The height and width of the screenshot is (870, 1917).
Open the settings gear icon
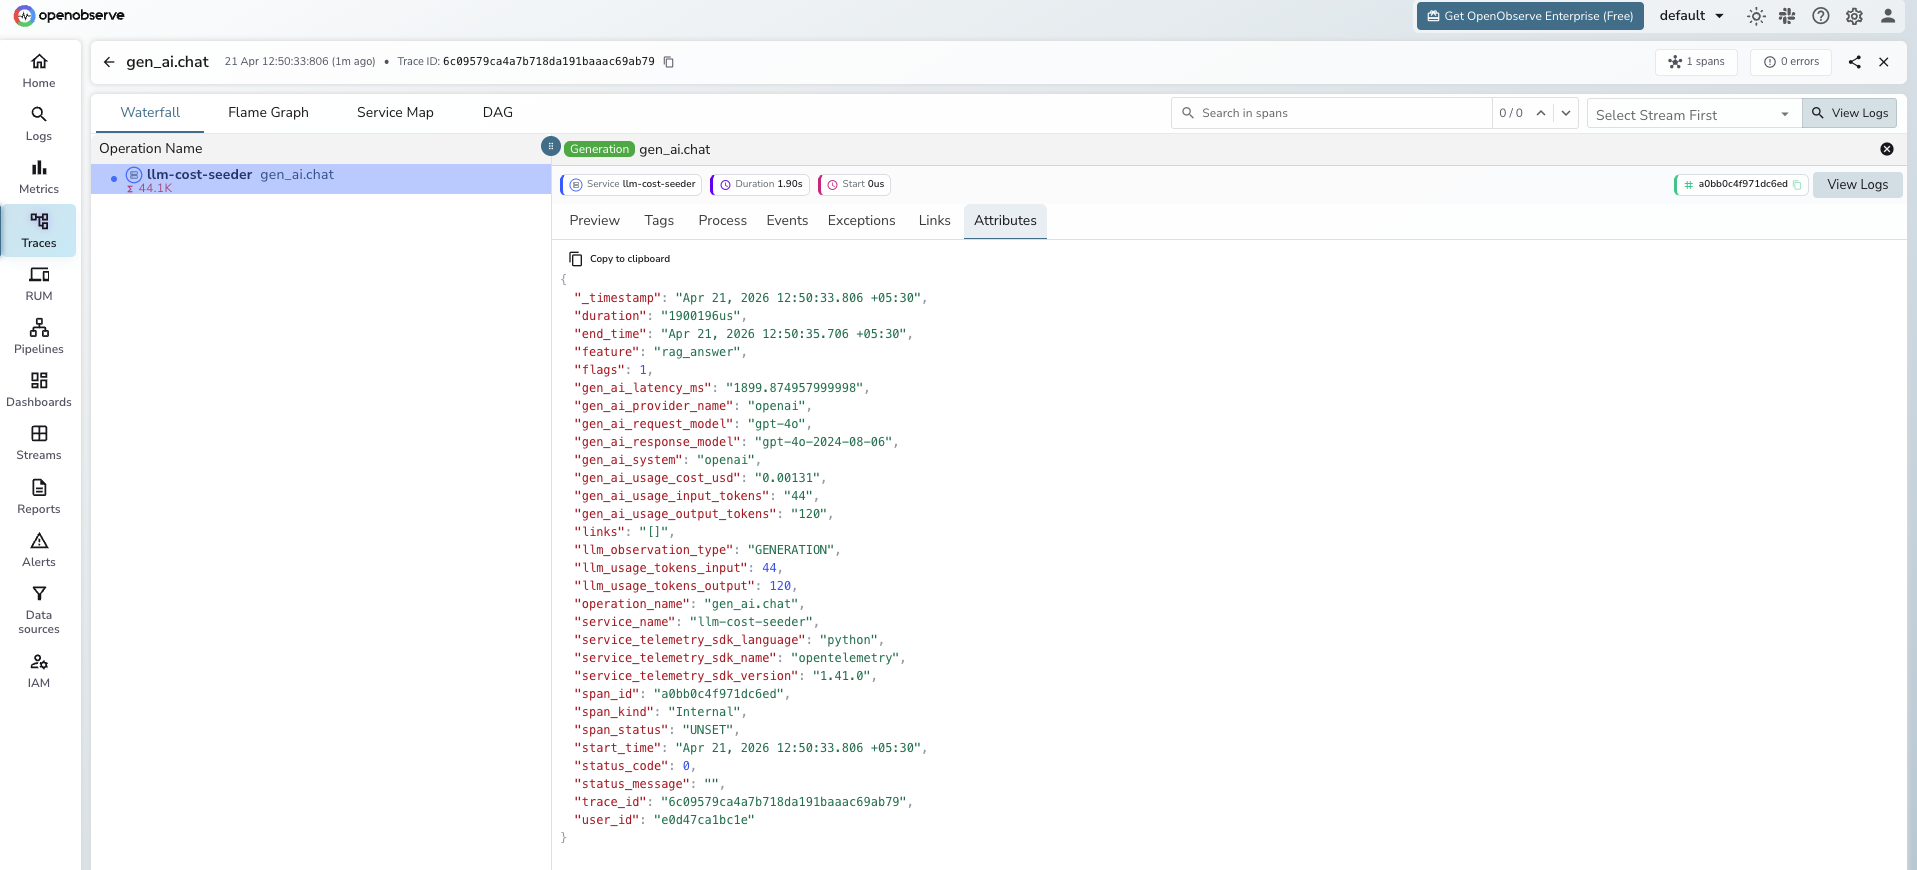1854,16
